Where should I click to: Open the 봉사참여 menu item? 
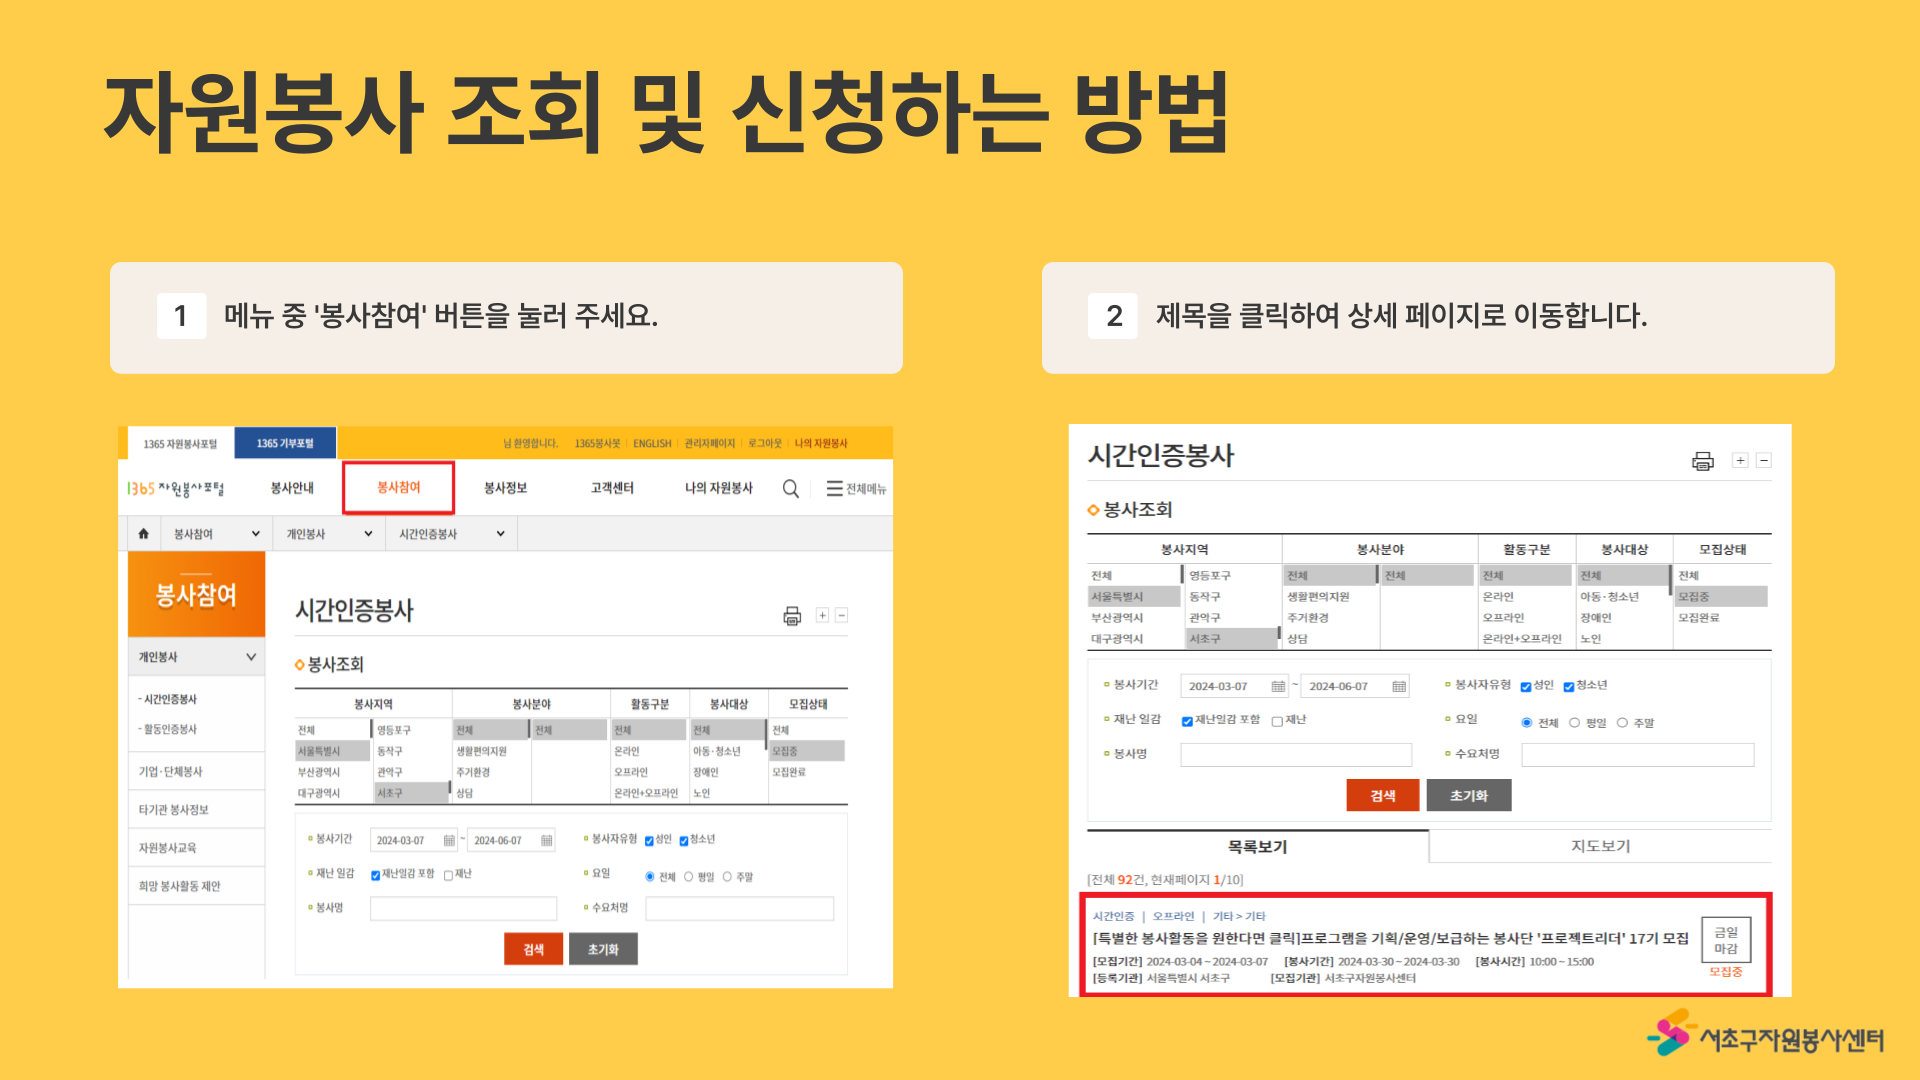click(398, 488)
